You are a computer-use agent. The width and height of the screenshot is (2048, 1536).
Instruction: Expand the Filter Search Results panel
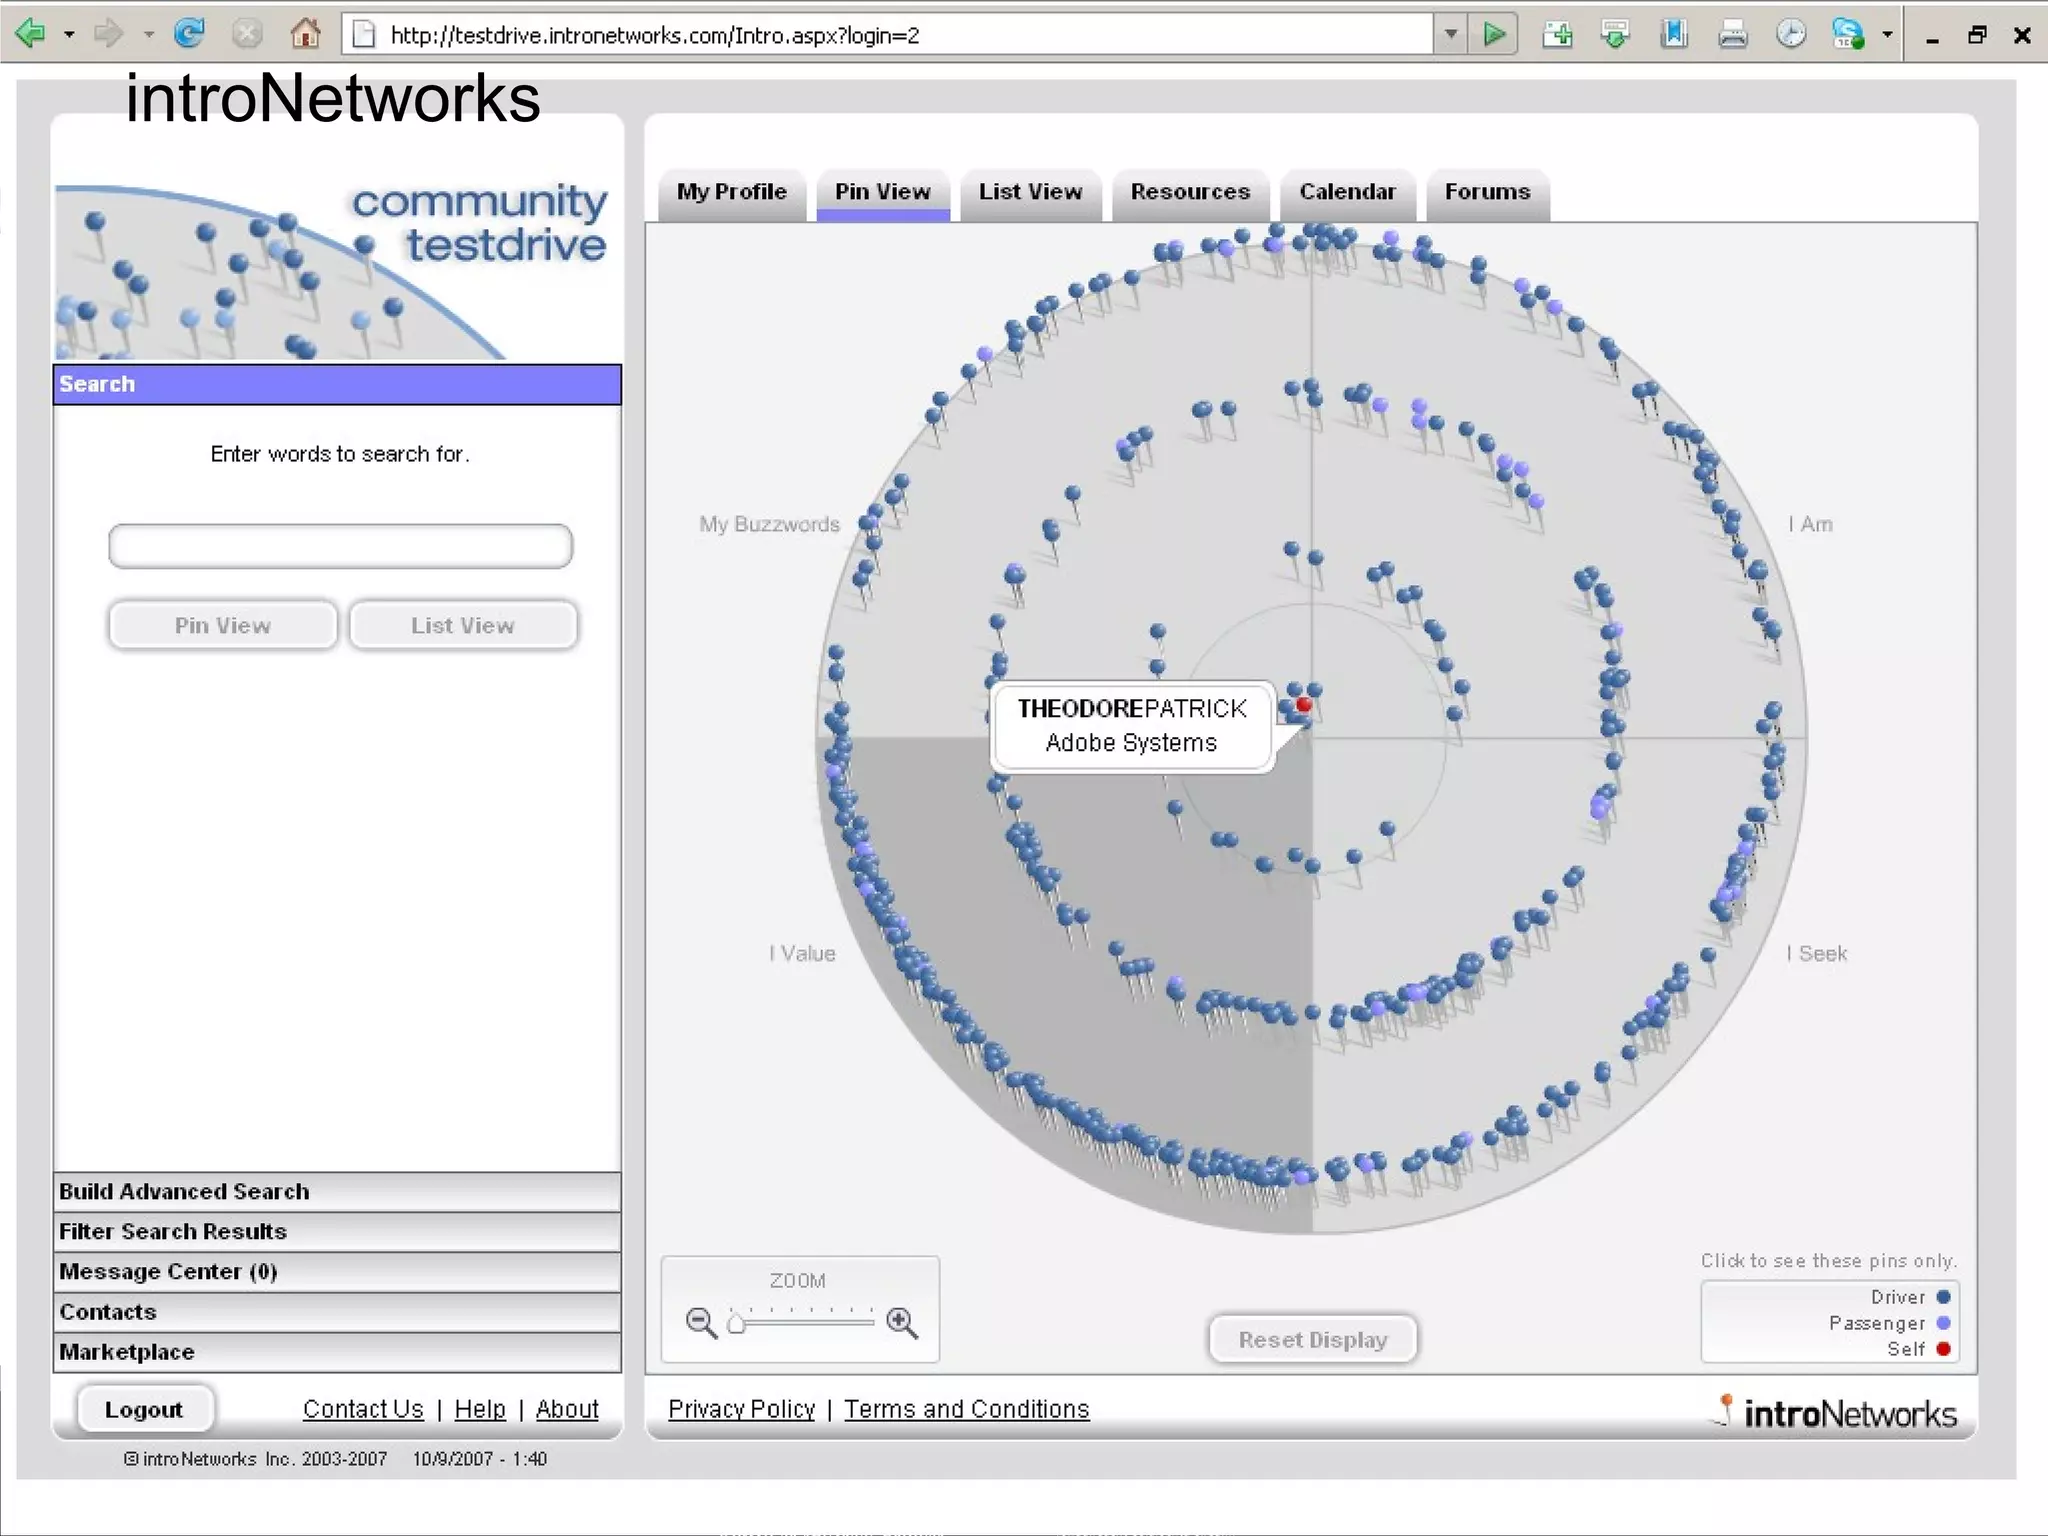tap(337, 1232)
